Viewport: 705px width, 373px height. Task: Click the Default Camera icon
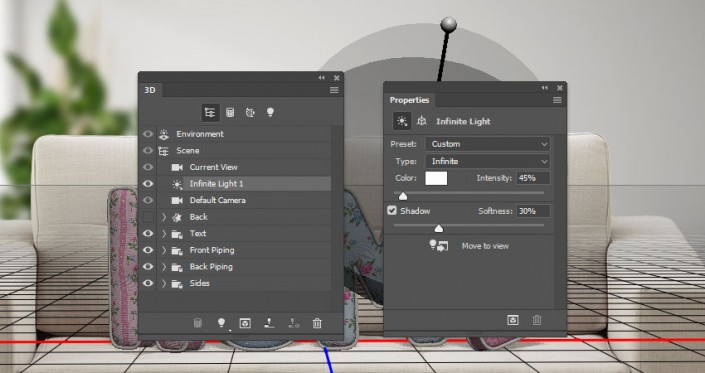click(x=177, y=200)
